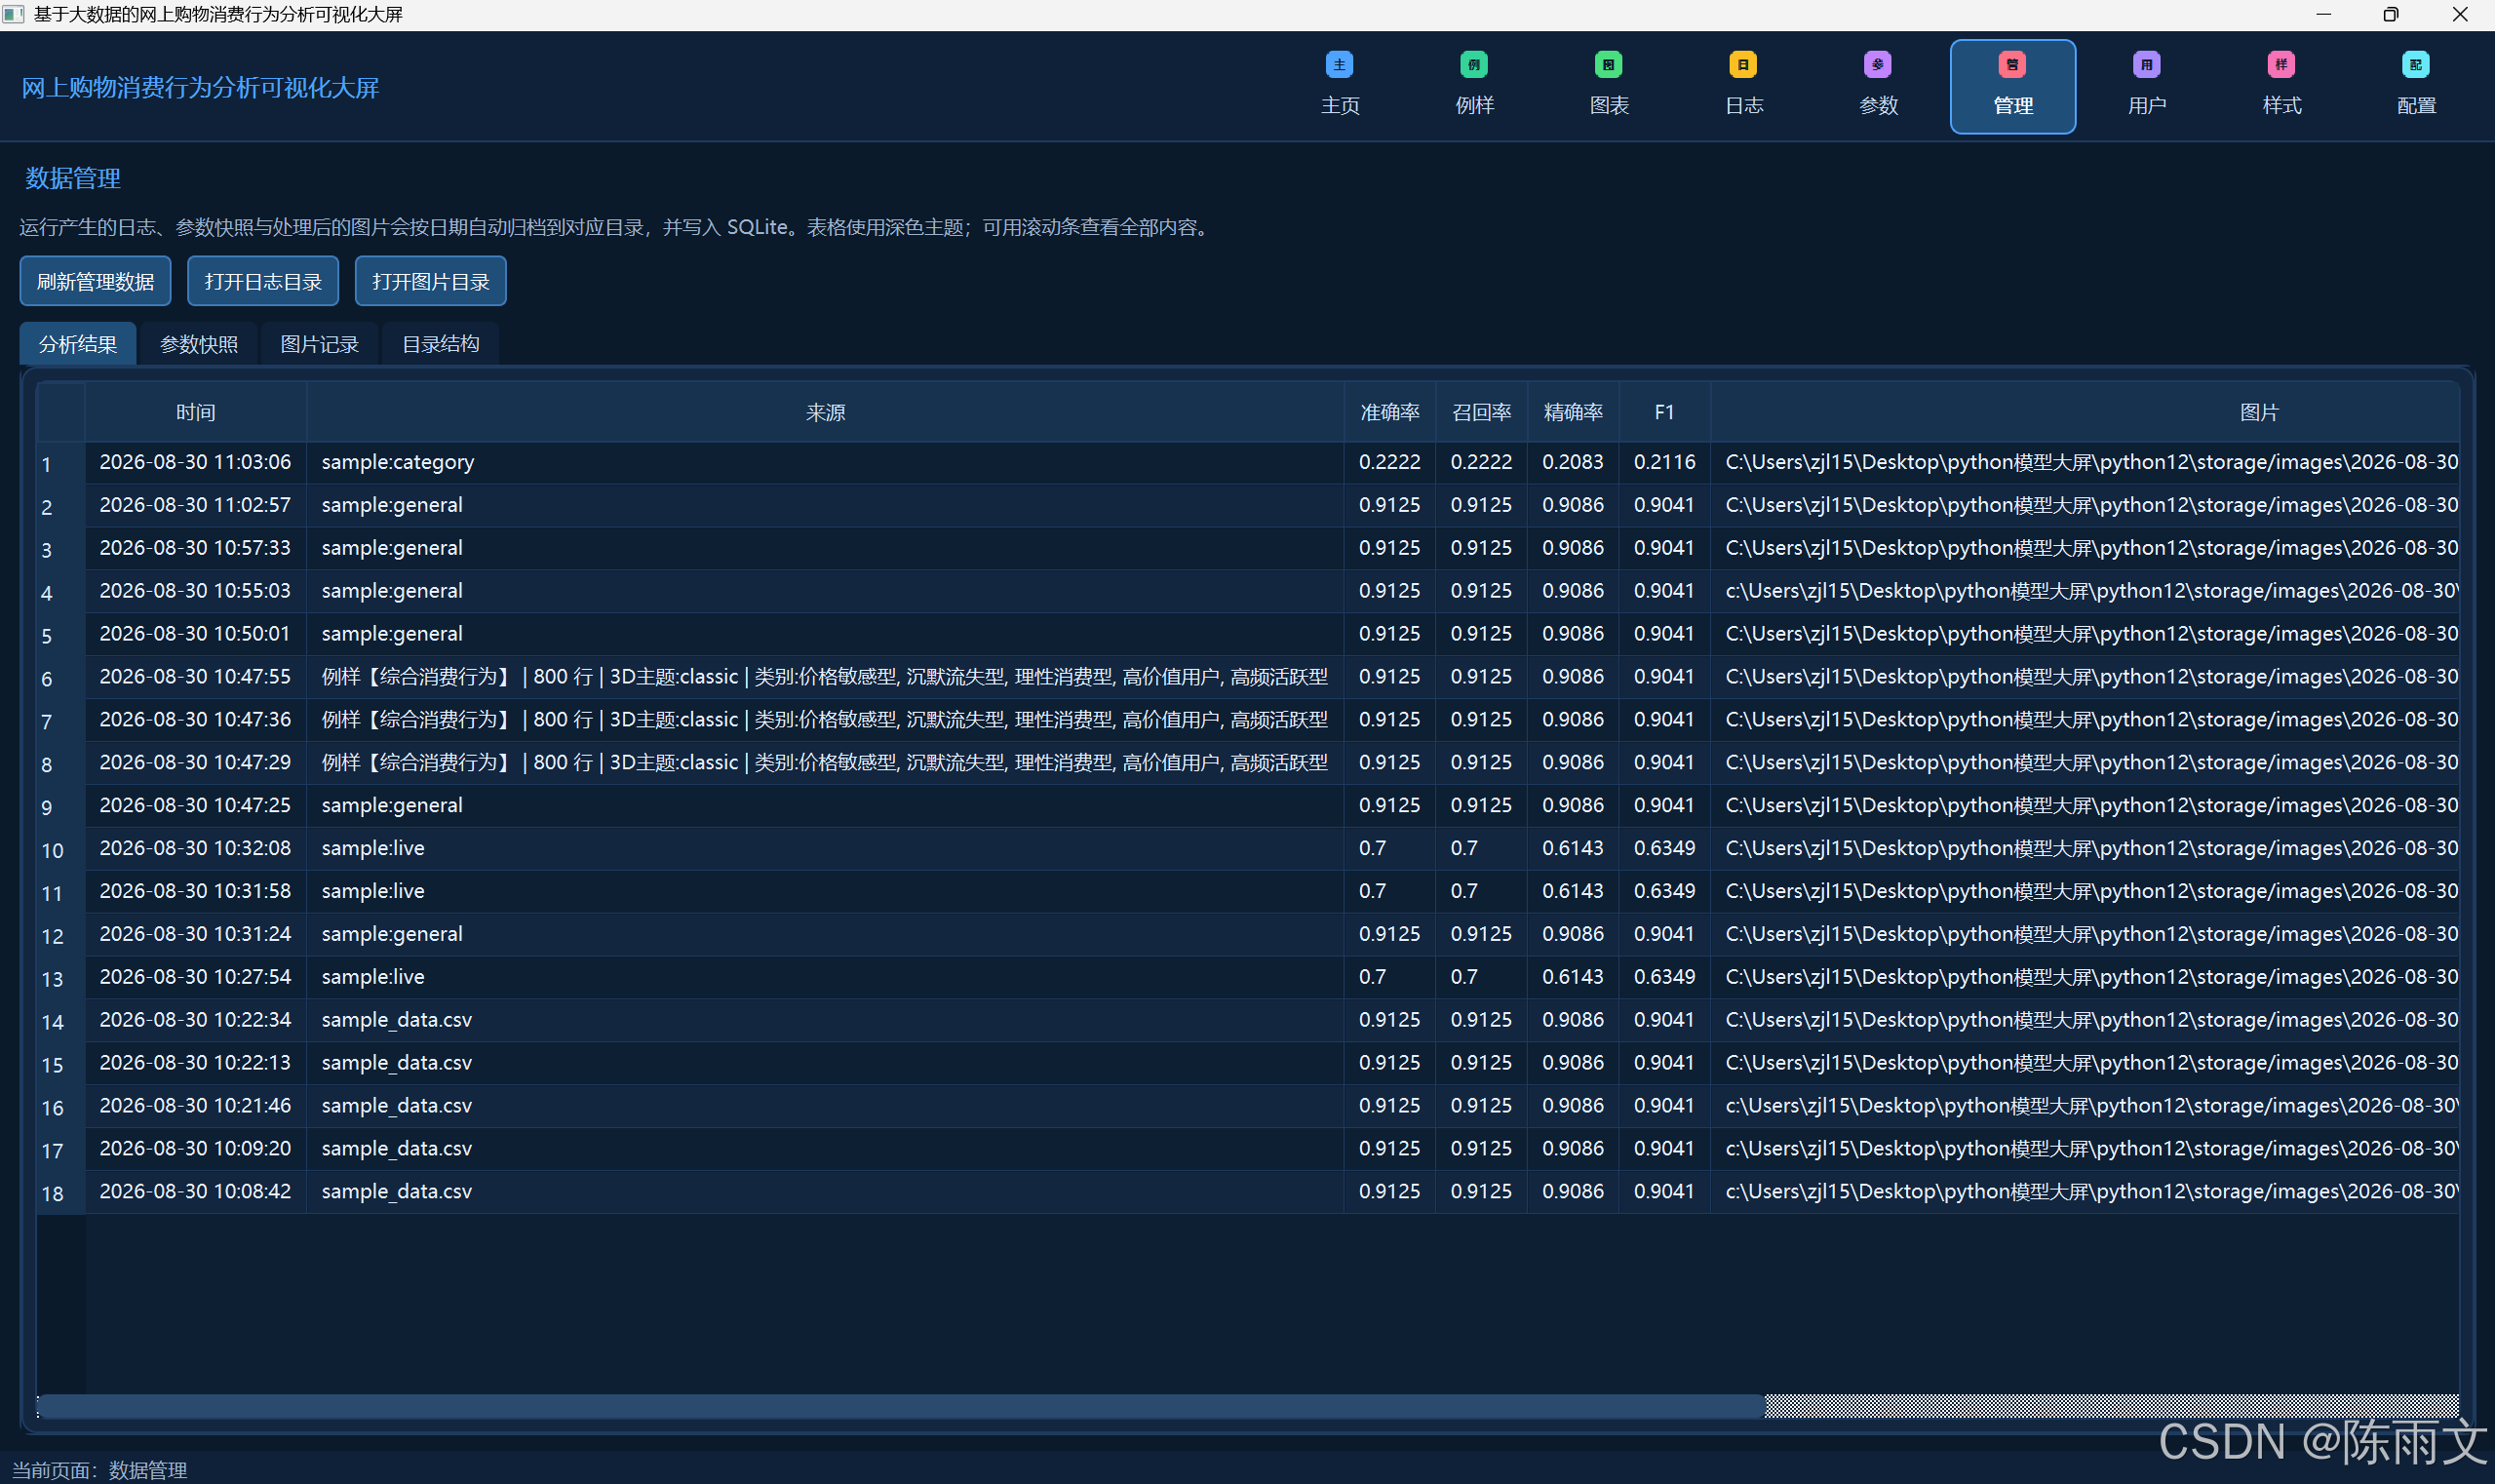2495x1484 pixels.
Task: Click time cell 2026-08-30 10:22:13
Action: pyautogui.click(x=195, y=1063)
